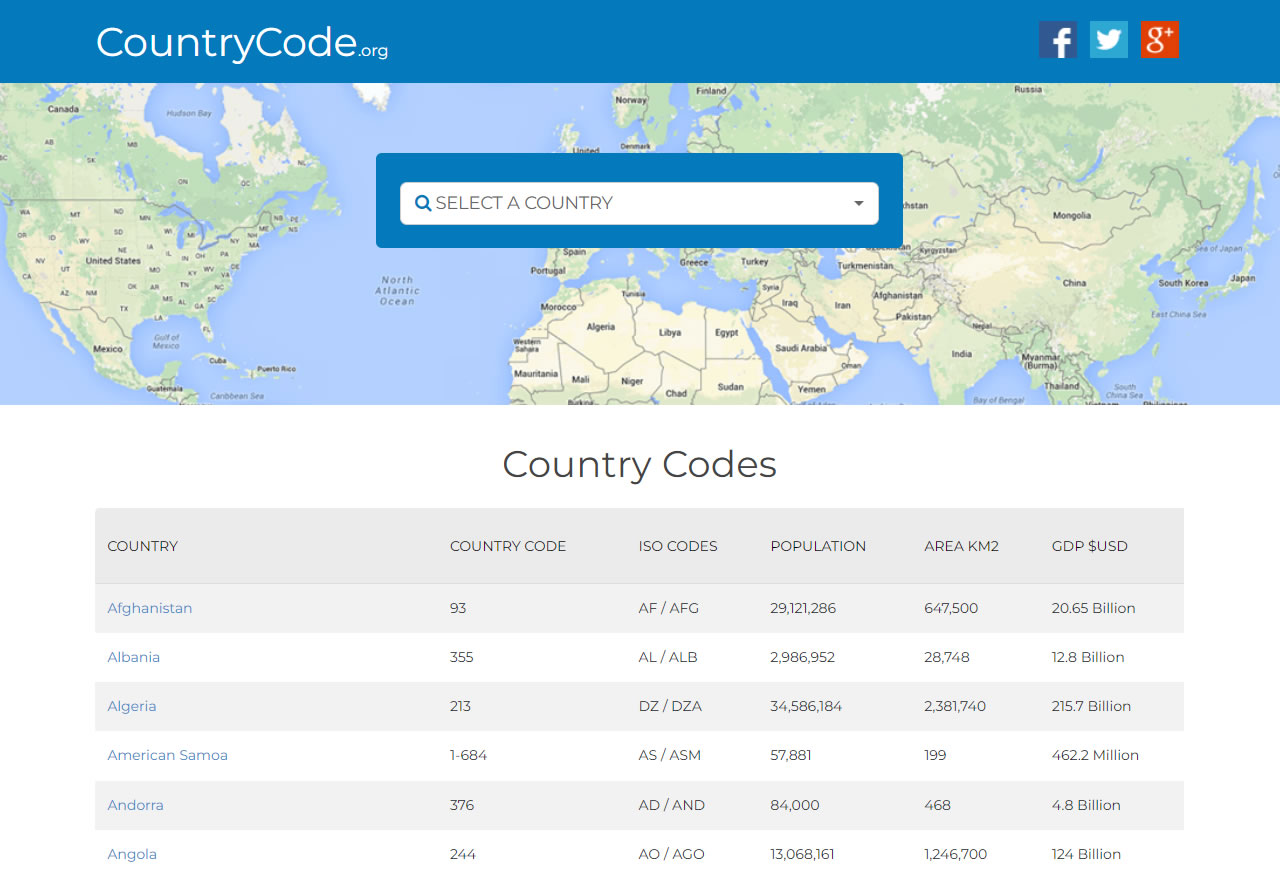1280x873 pixels.
Task: Click the Country column header
Action: coord(143,546)
